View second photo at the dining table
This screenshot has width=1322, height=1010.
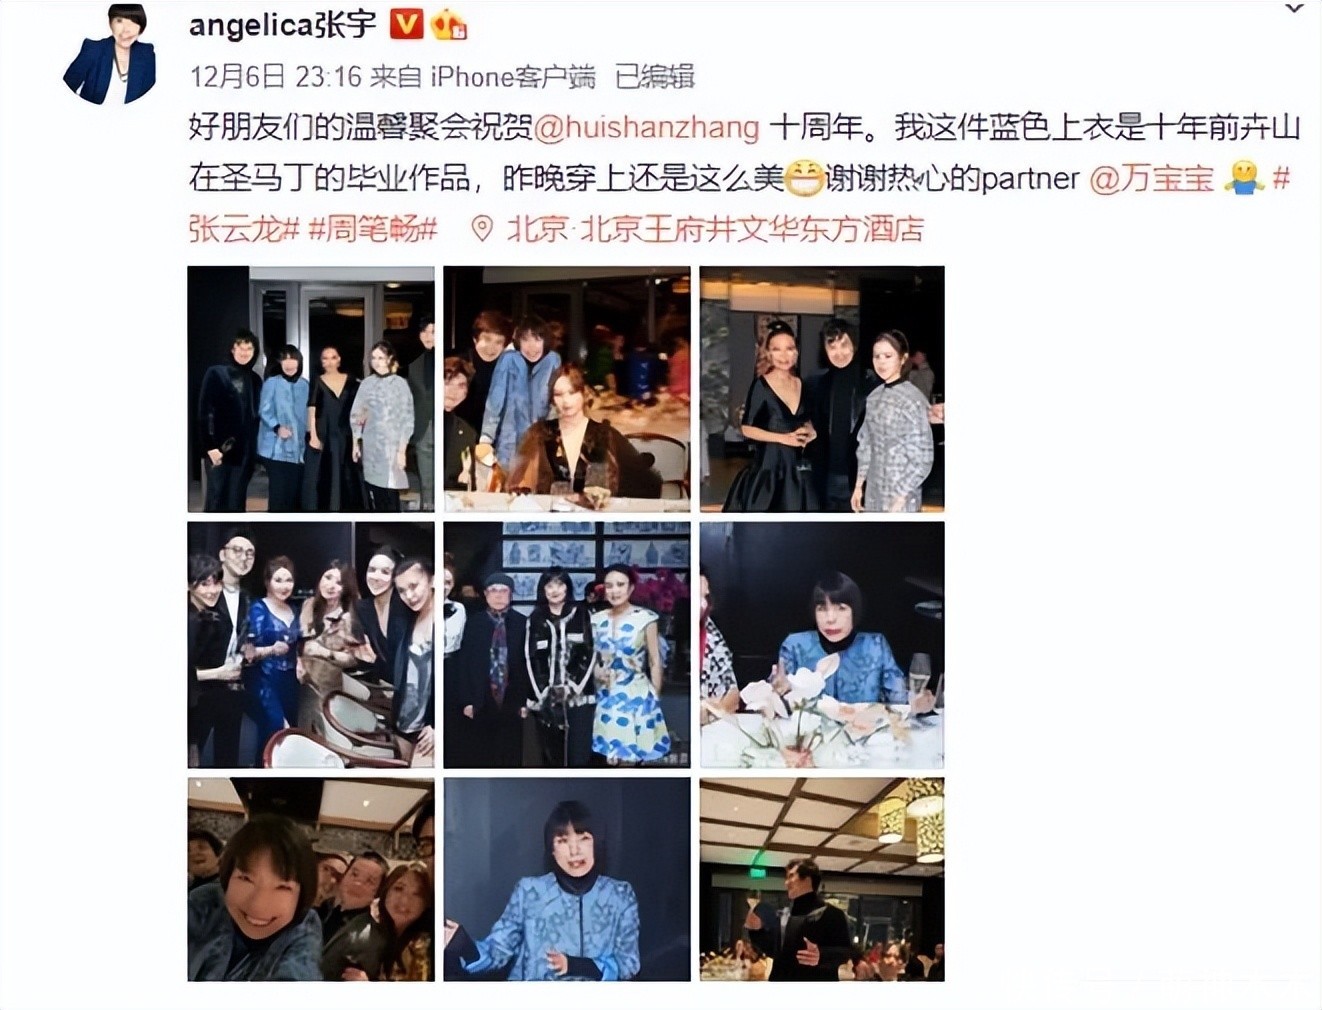point(567,389)
